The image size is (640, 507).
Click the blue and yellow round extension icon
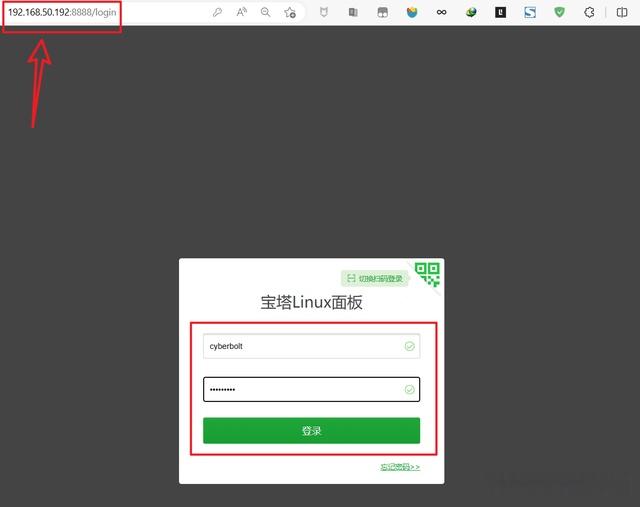[x=412, y=13]
